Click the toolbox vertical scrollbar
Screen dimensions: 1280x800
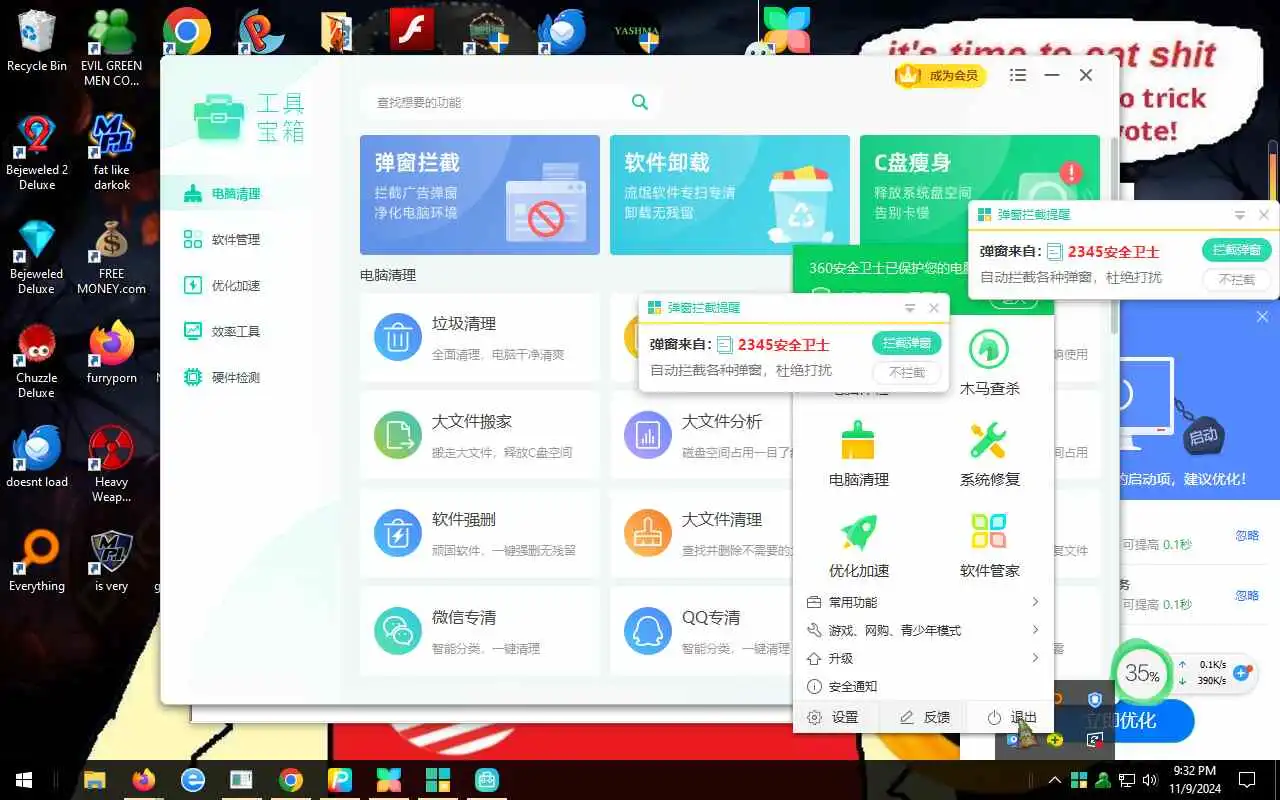(x=1114, y=237)
